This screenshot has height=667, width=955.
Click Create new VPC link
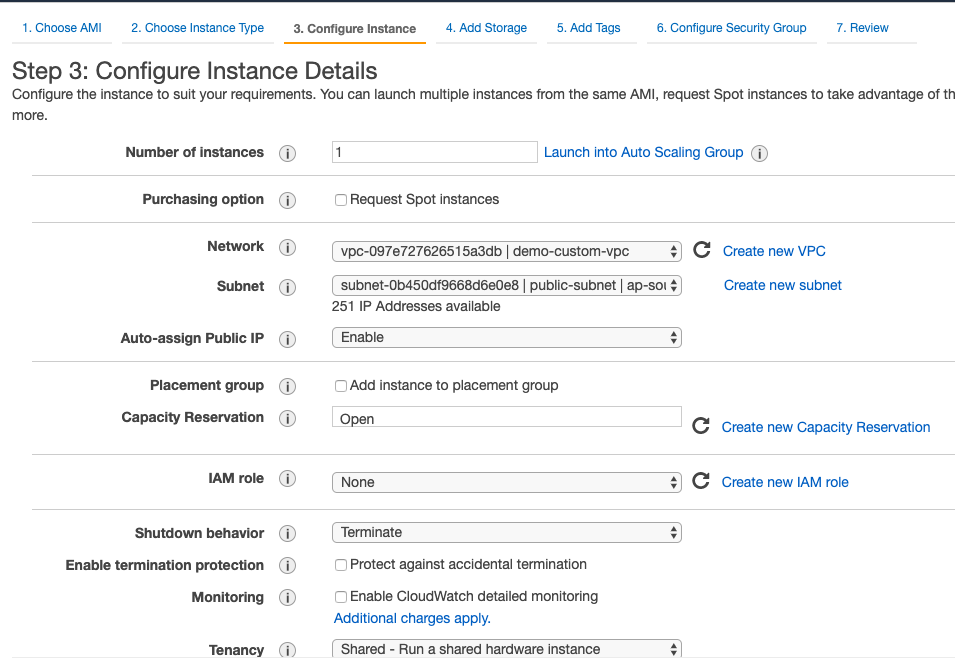point(774,251)
